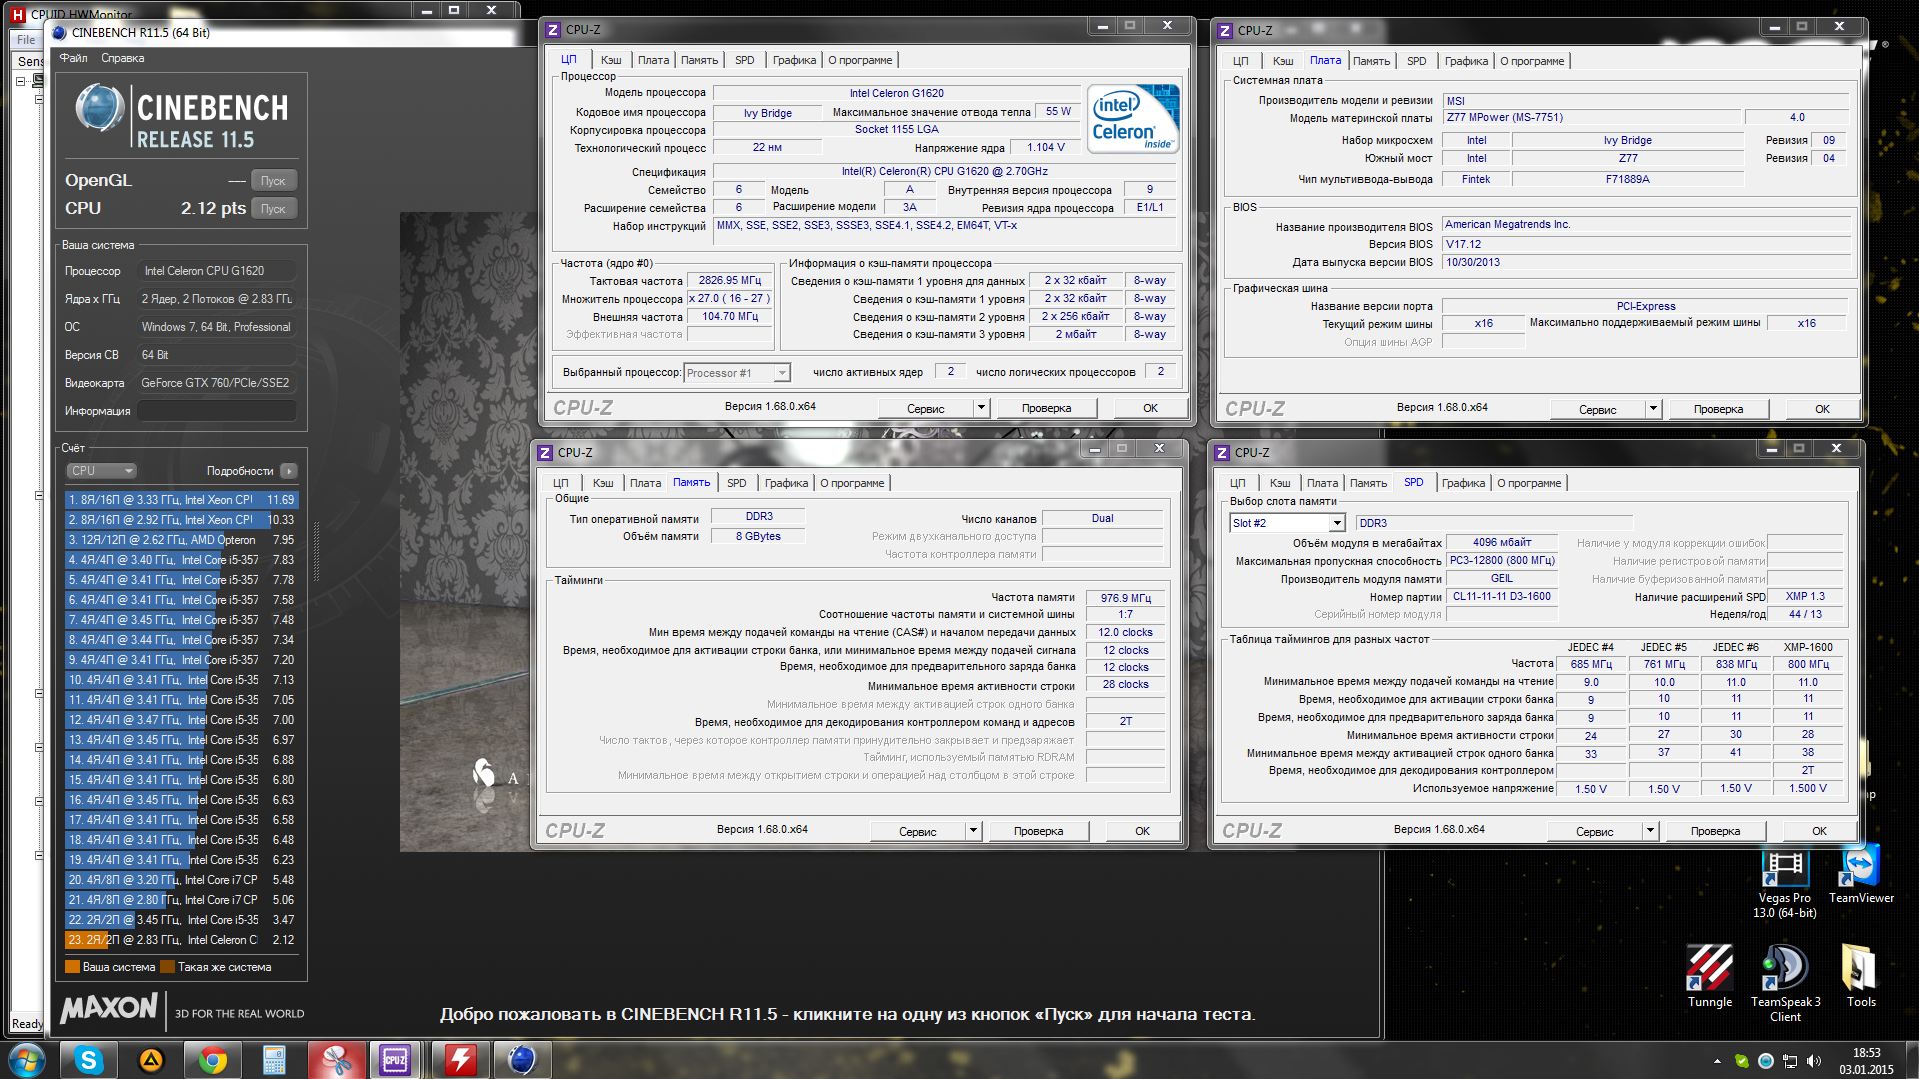Viewport: 1919px width, 1079px height.
Task: Click Сервис button in the Память window
Action: tap(917, 831)
